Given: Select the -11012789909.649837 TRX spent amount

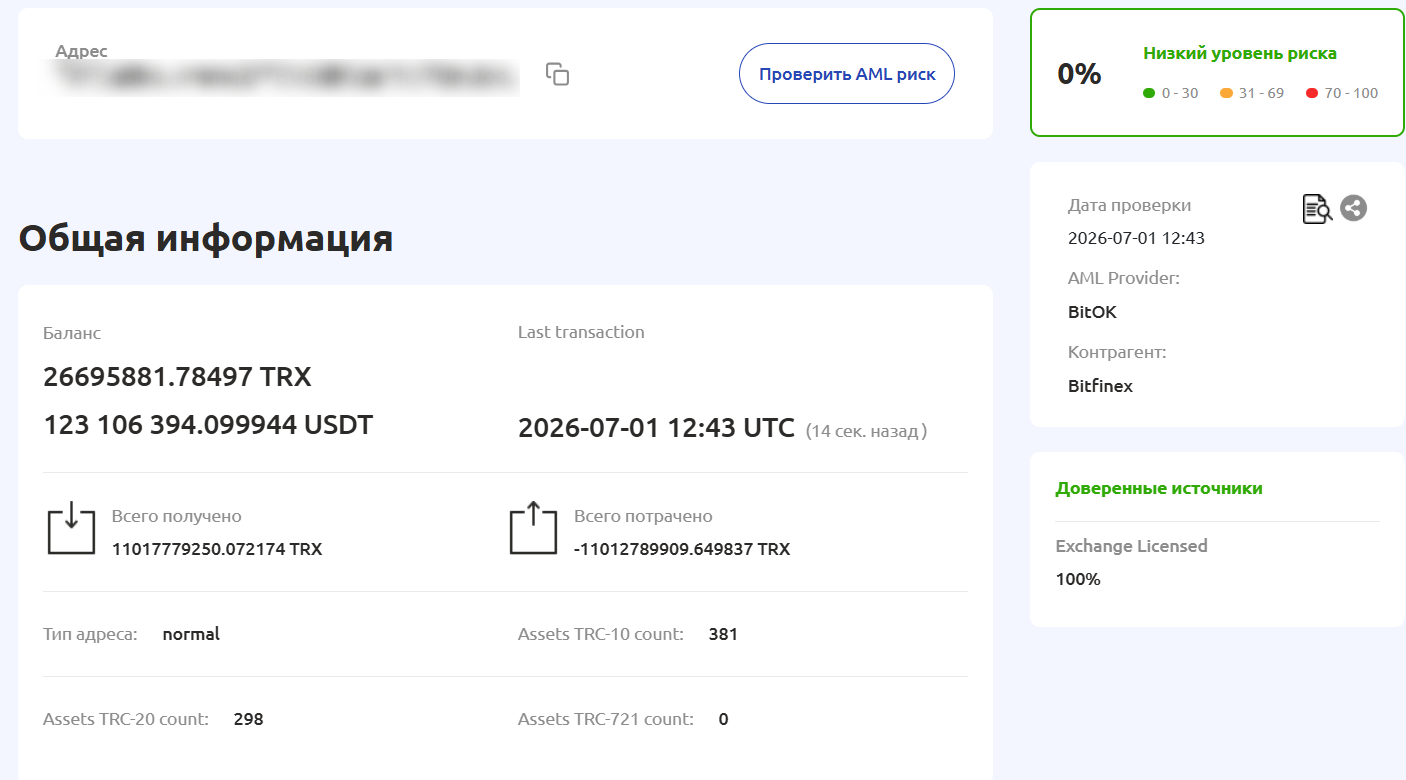Looking at the screenshot, I should click(682, 549).
